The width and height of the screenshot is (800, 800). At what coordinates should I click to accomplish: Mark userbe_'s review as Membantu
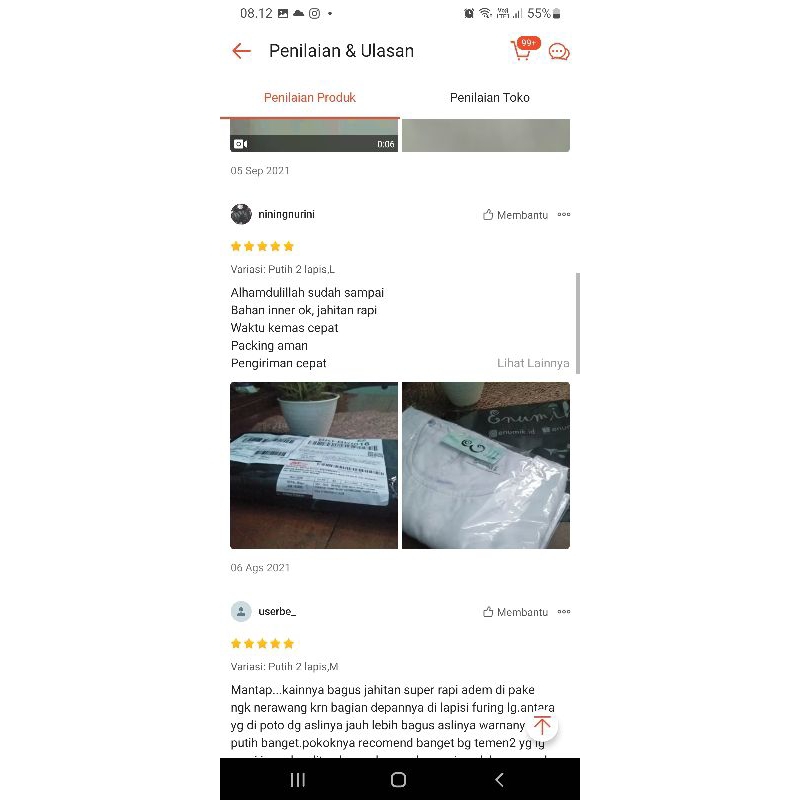coord(515,612)
